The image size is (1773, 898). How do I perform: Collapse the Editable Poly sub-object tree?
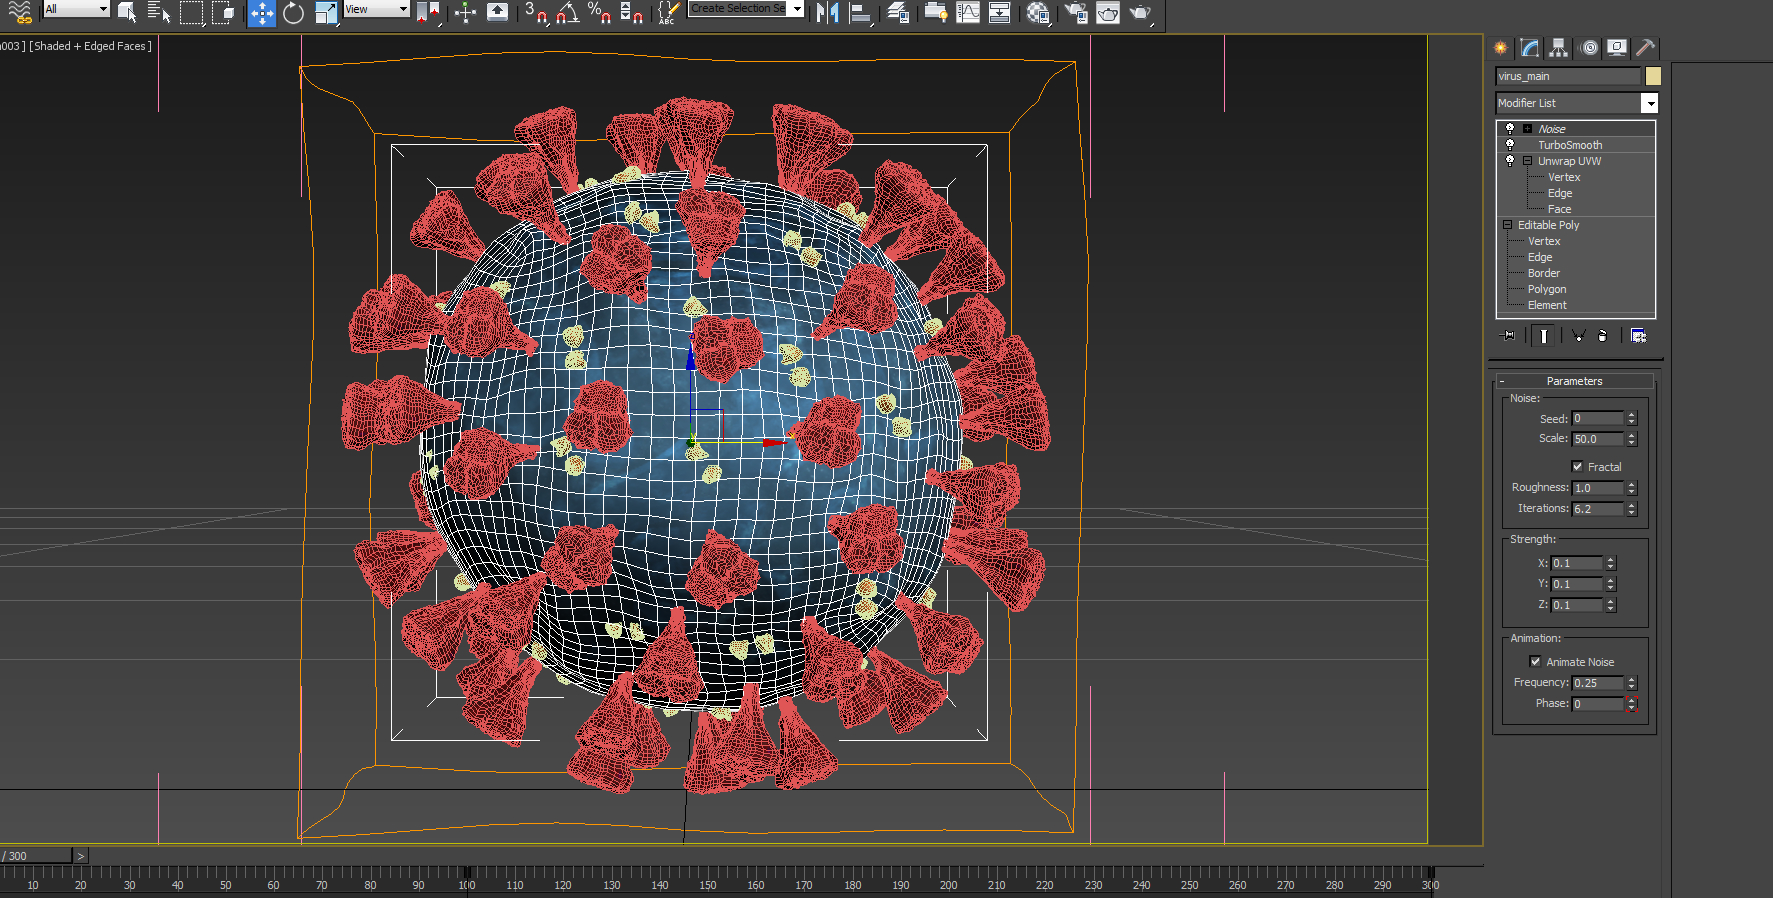click(1507, 225)
